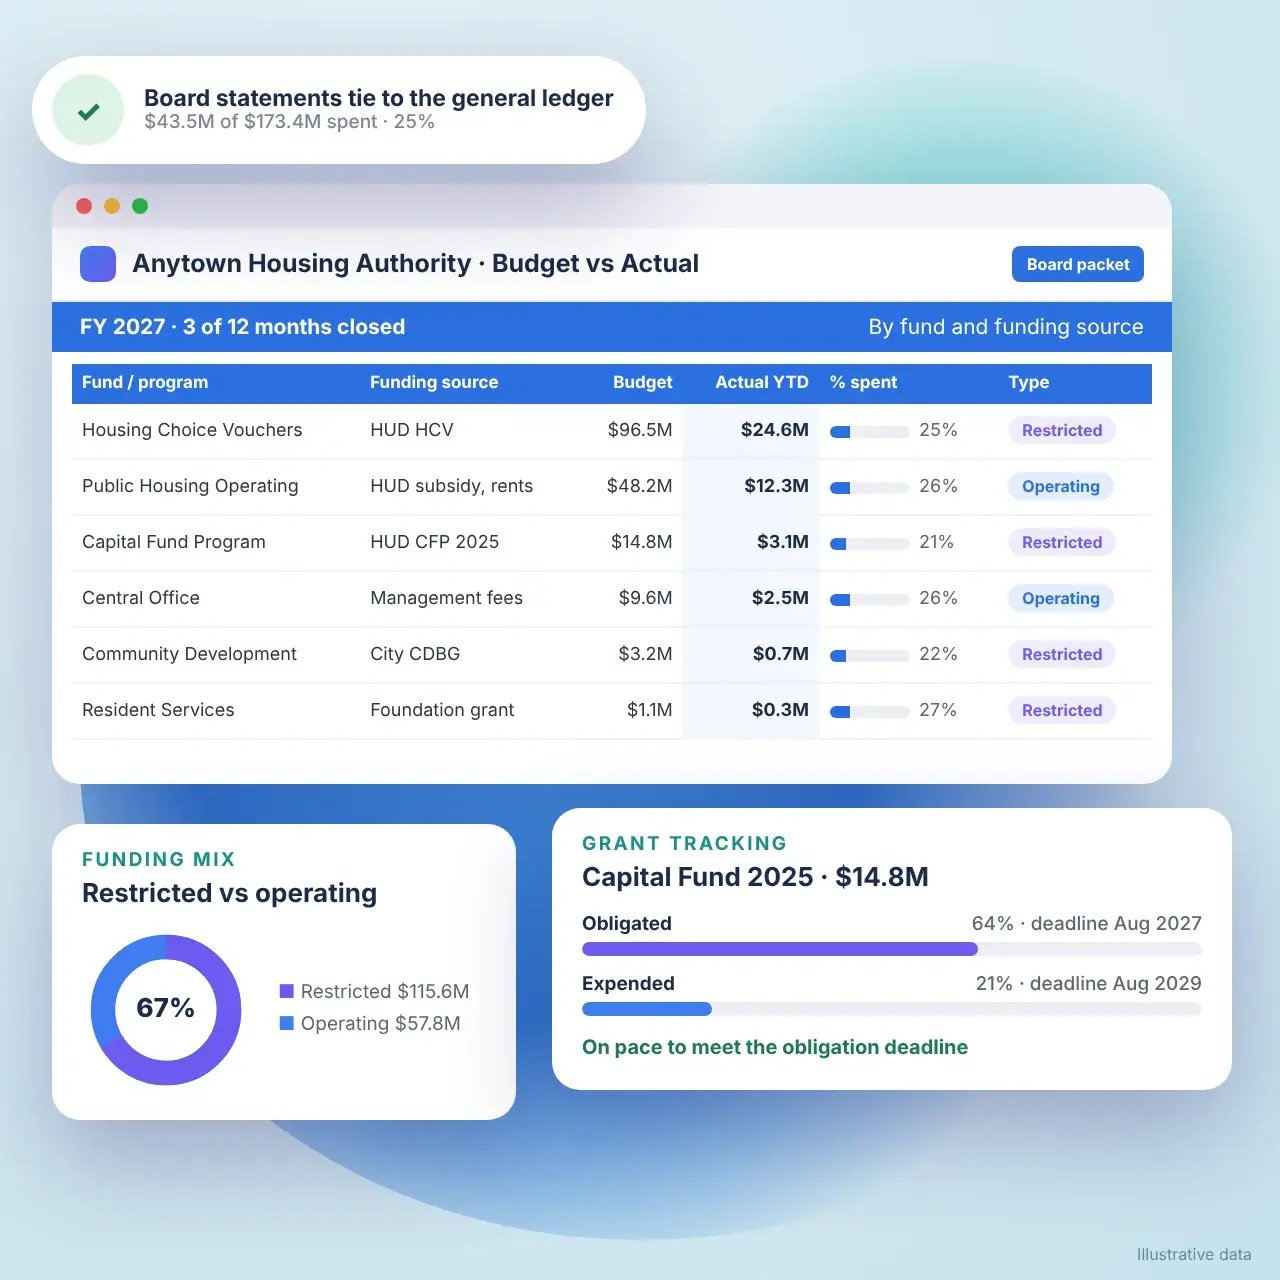
Task: Select the Funding source column header
Action: (434, 382)
